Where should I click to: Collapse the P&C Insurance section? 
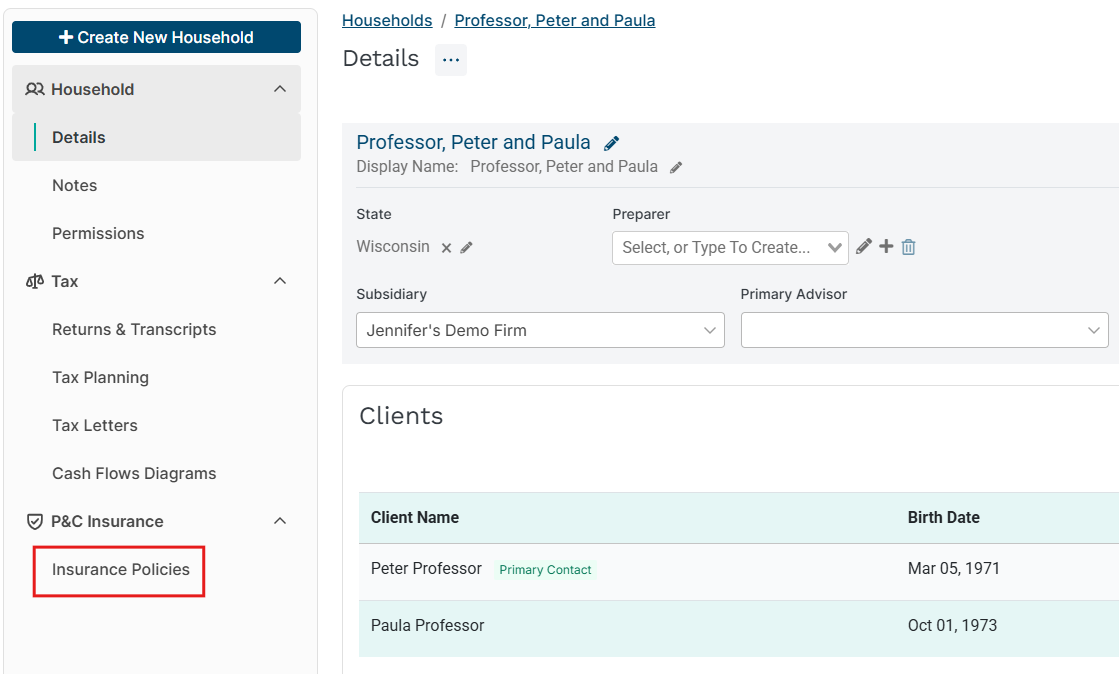point(280,521)
